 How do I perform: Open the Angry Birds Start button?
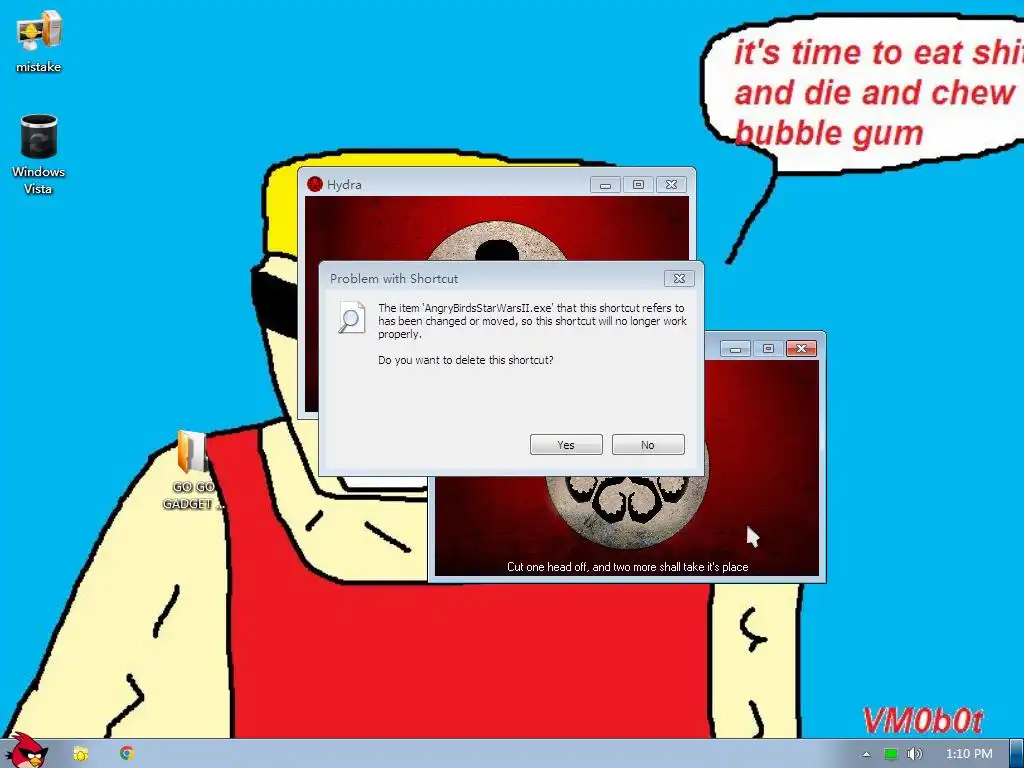[x=25, y=751]
